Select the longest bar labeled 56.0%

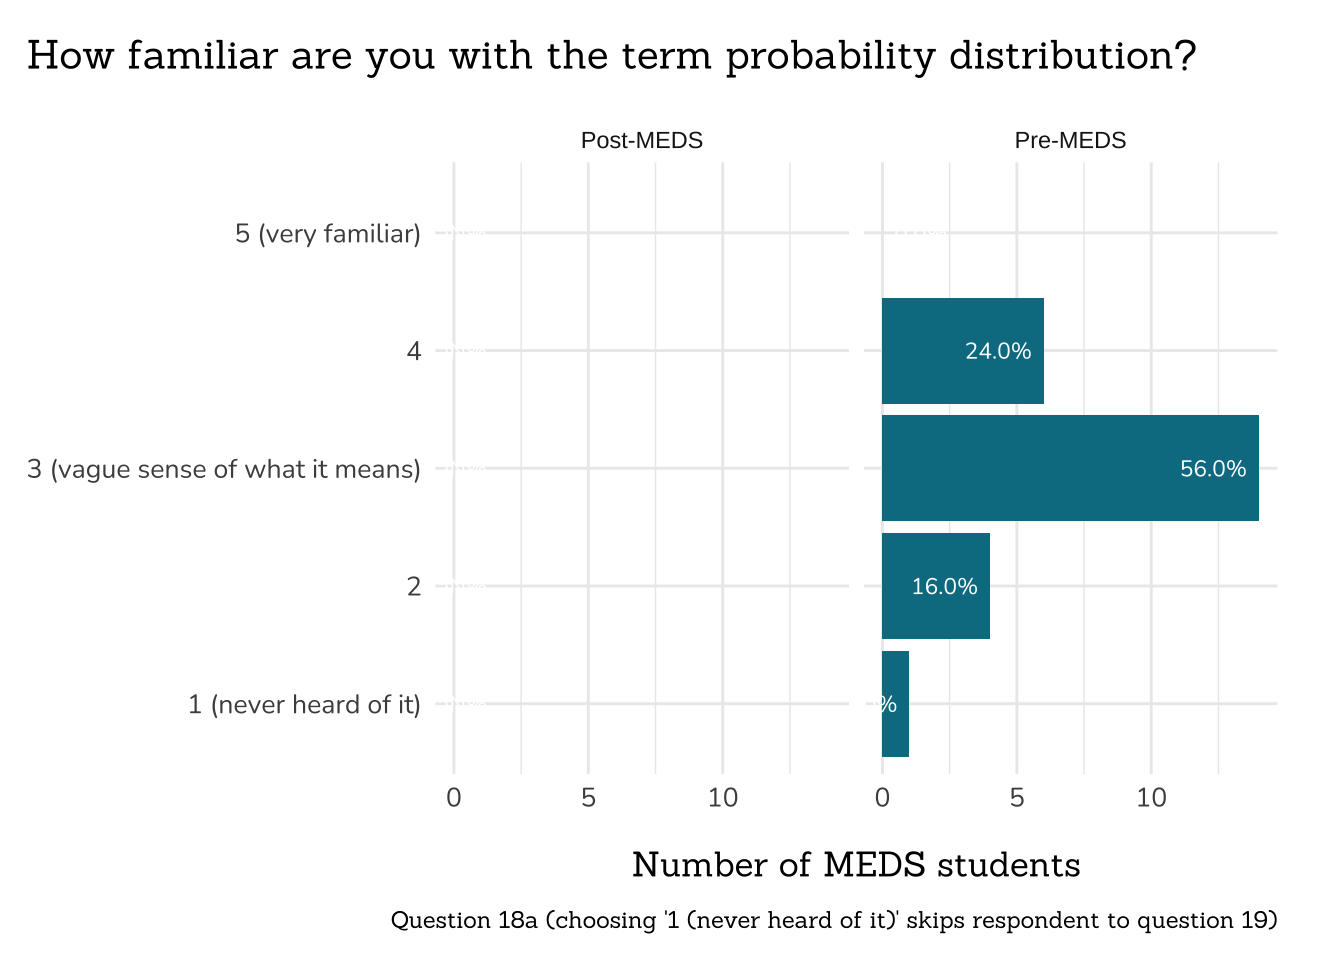[1069, 468]
